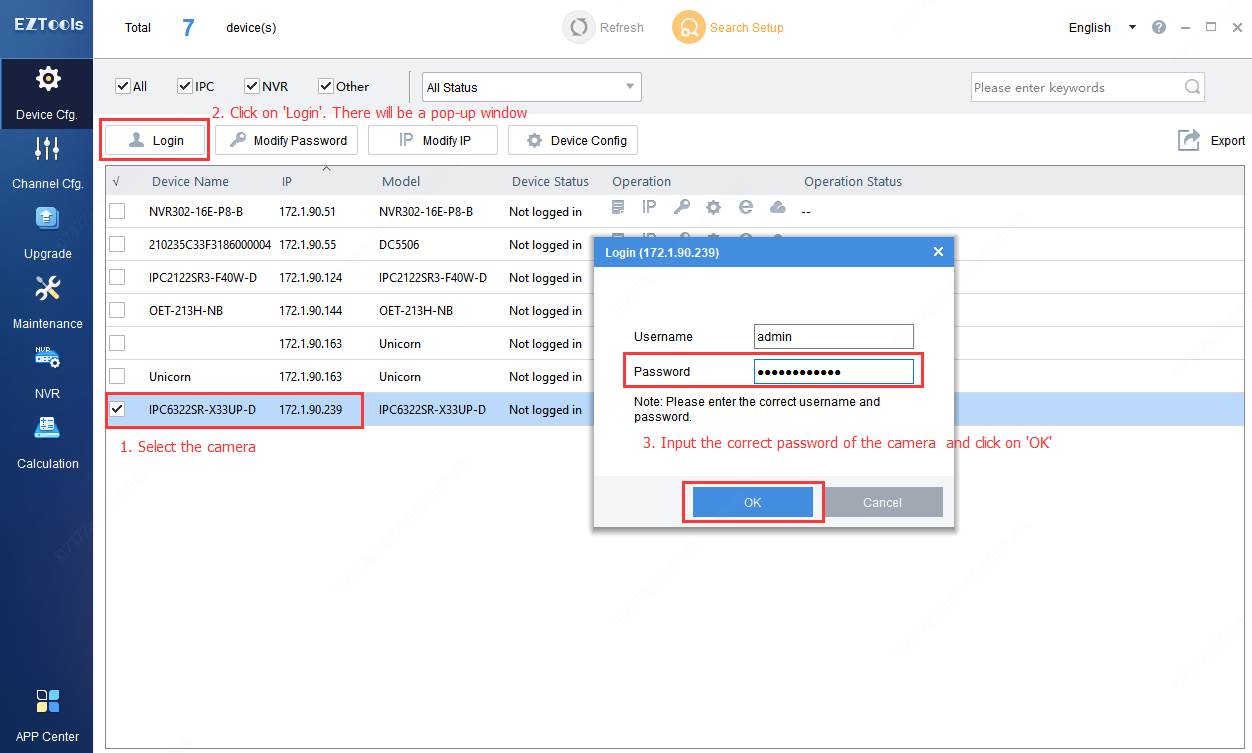
Task: Select IP cell 172.1.90.55
Action: [307, 244]
